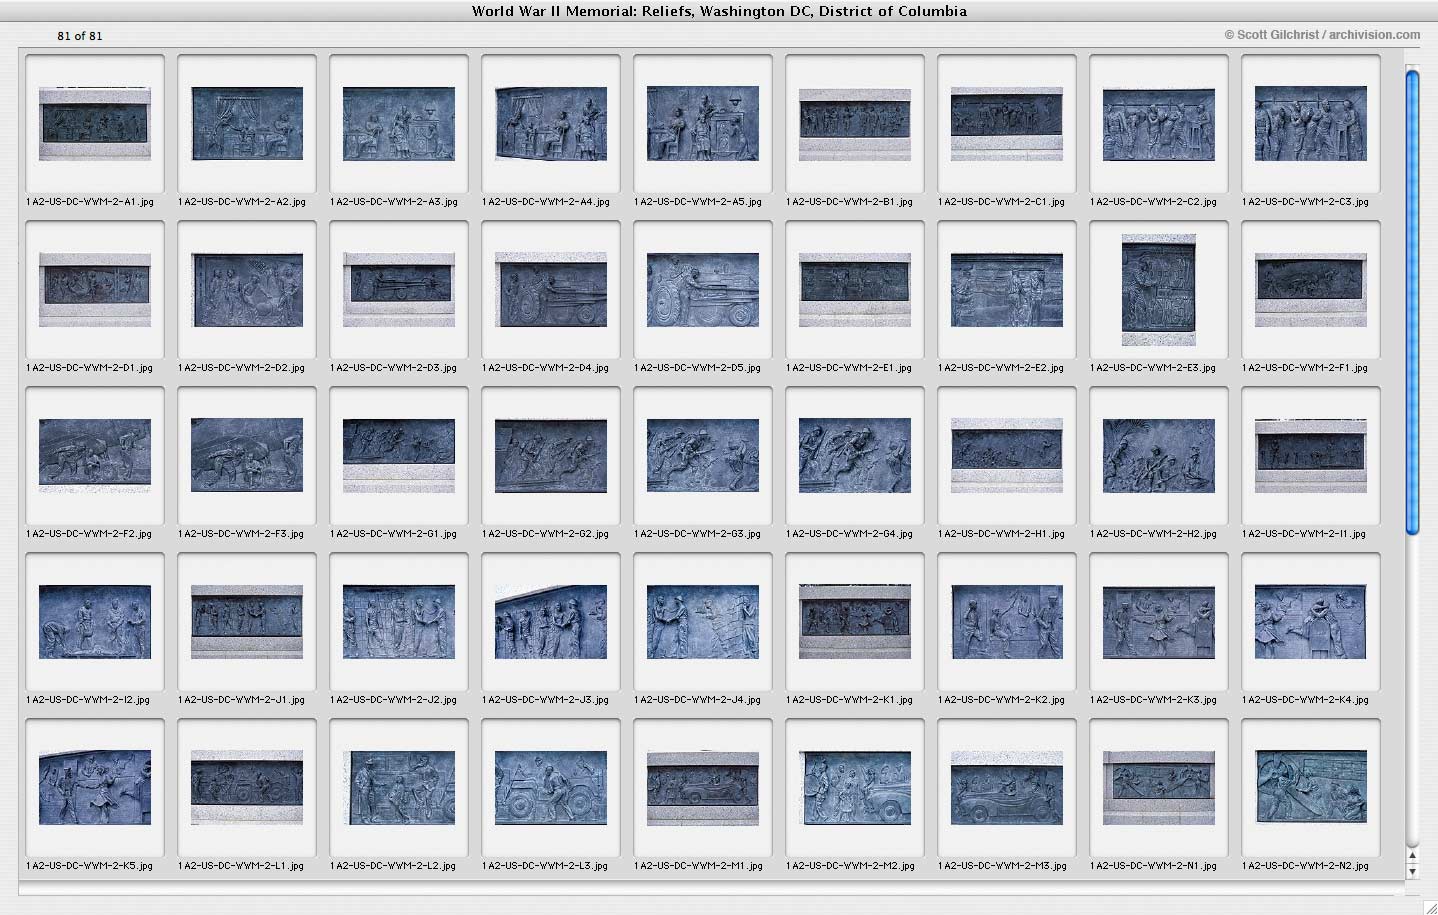This screenshot has width=1438, height=915.
Task: Click the blue vertical scrollbar thumb
Action: point(1412,301)
